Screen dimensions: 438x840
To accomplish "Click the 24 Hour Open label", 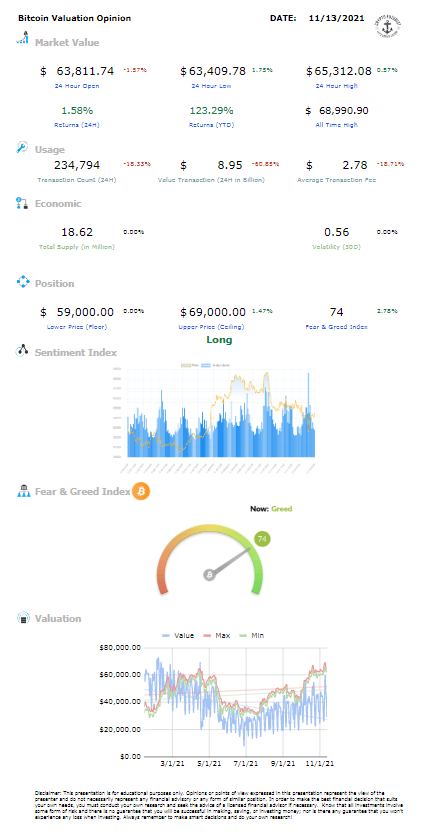I will (76, 86).
